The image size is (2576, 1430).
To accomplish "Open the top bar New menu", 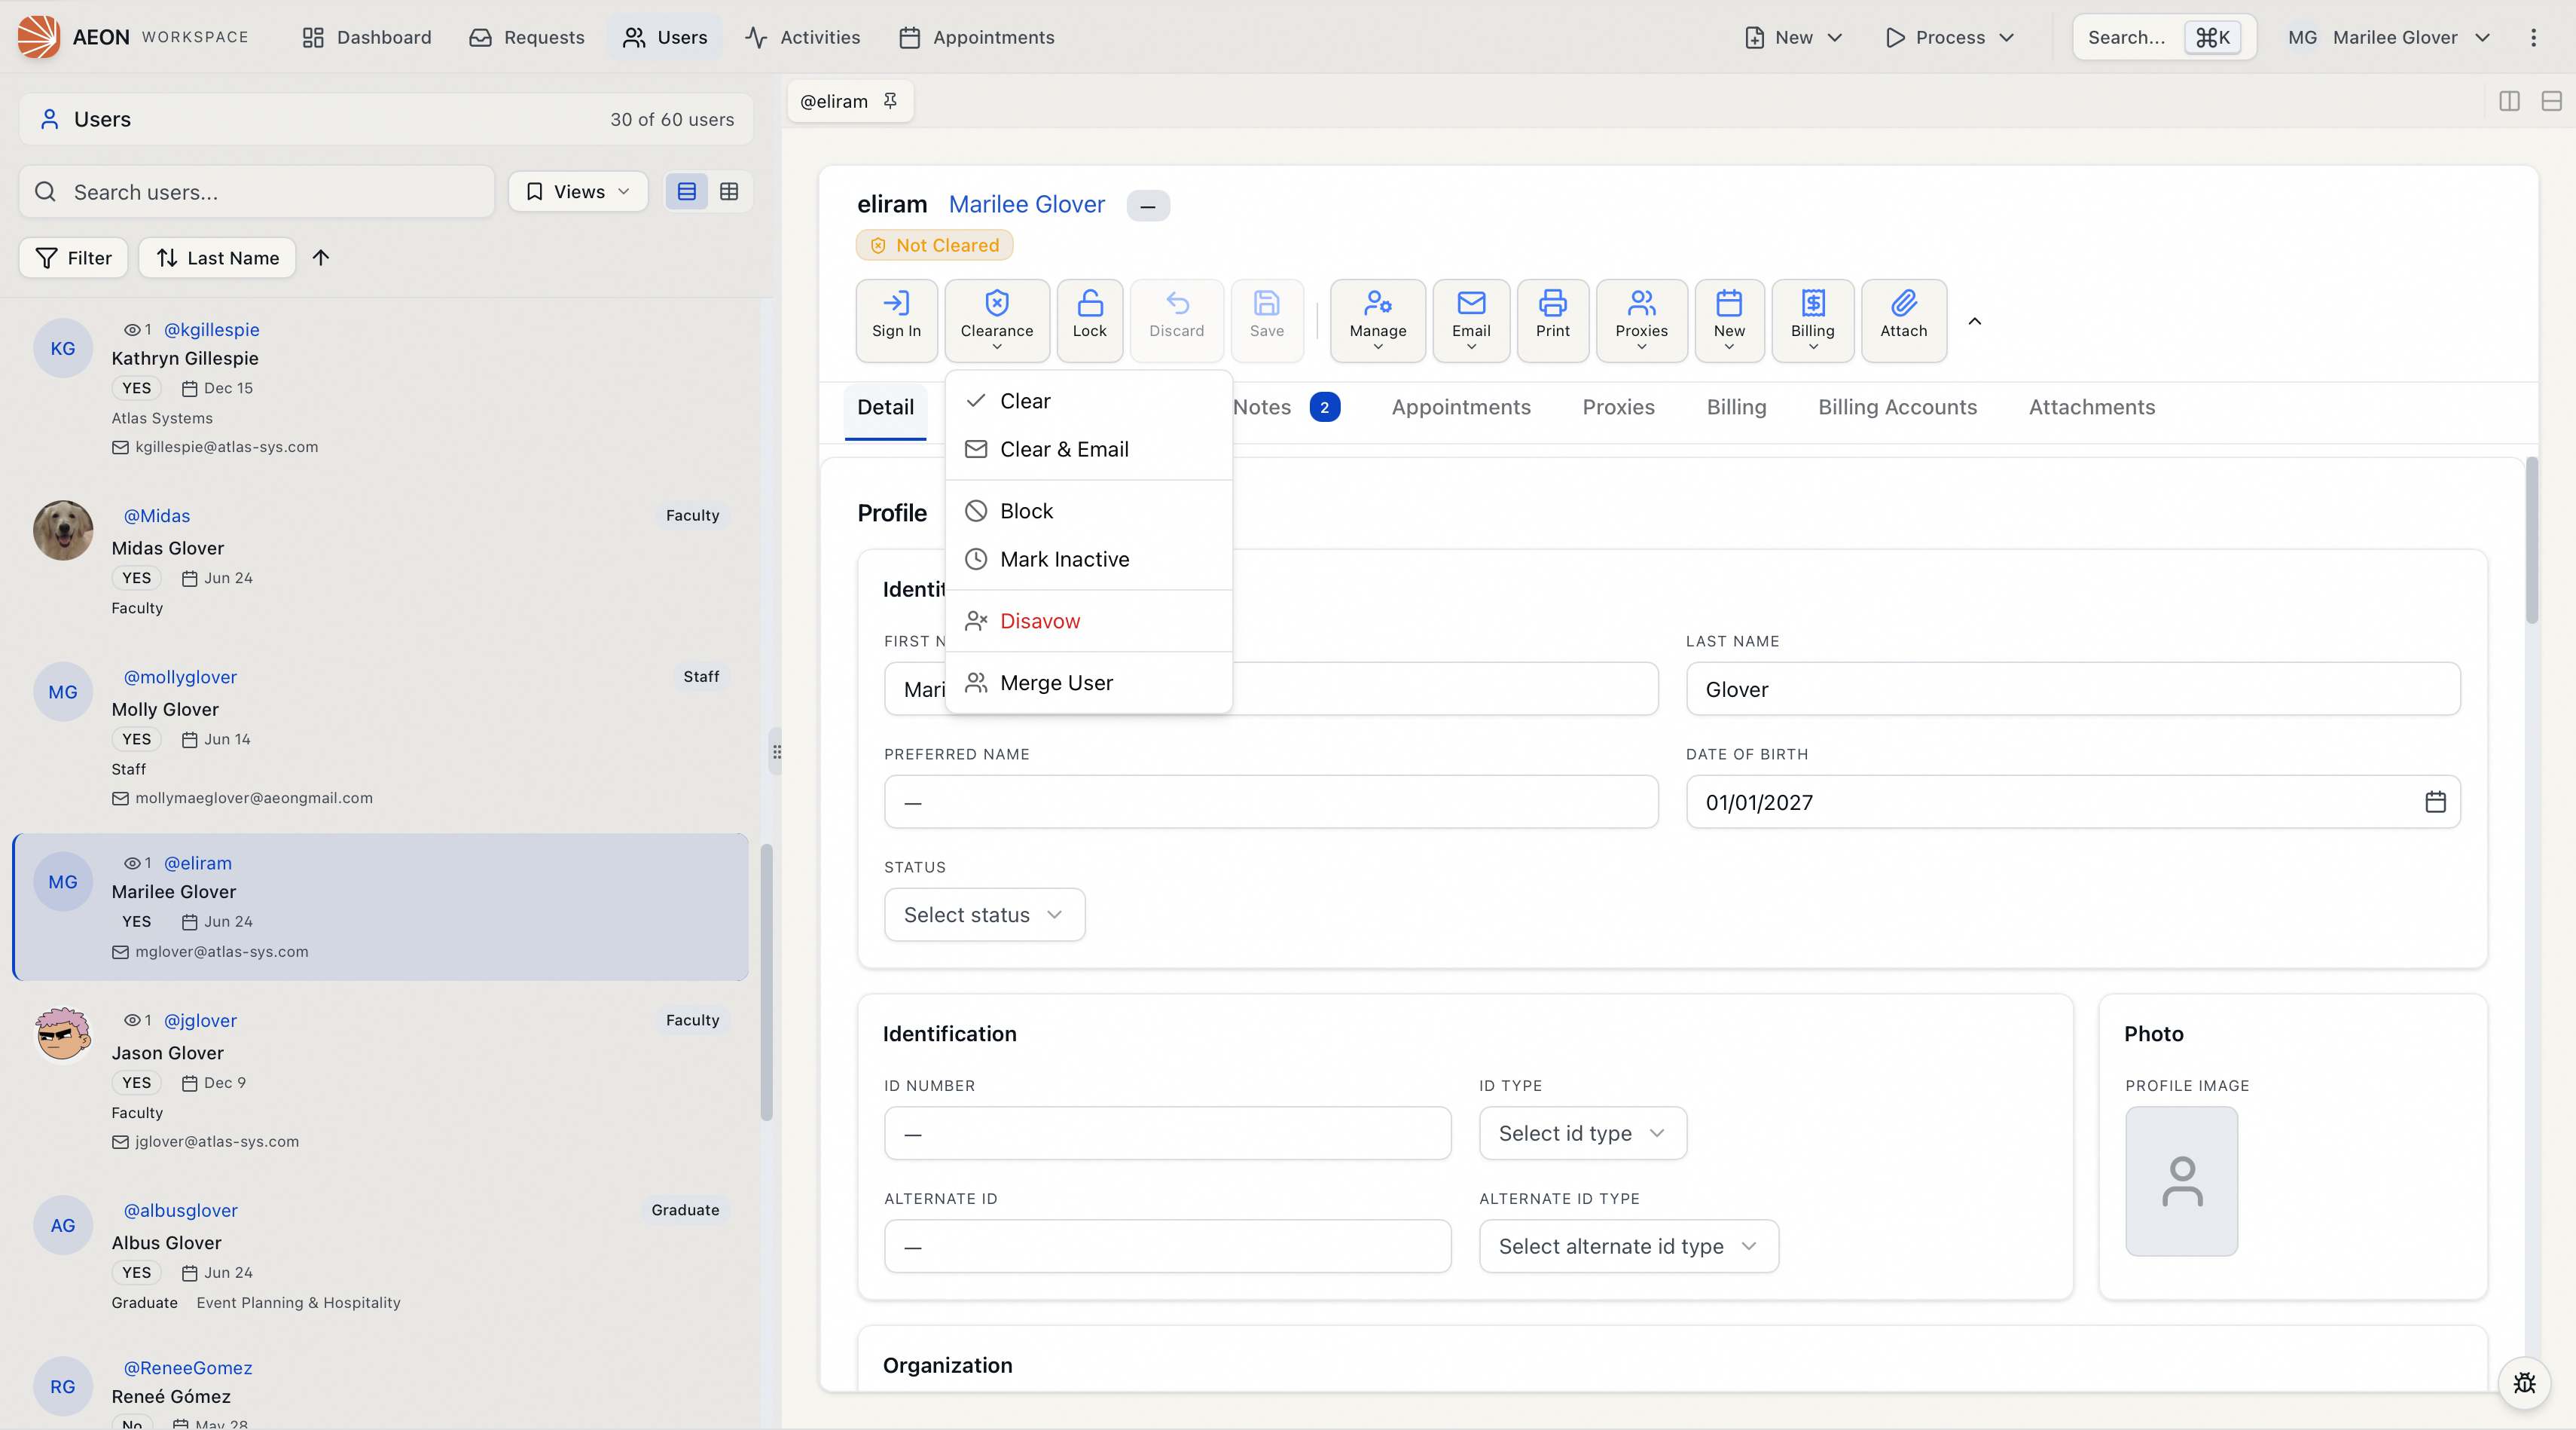I will pos(1793,37).
